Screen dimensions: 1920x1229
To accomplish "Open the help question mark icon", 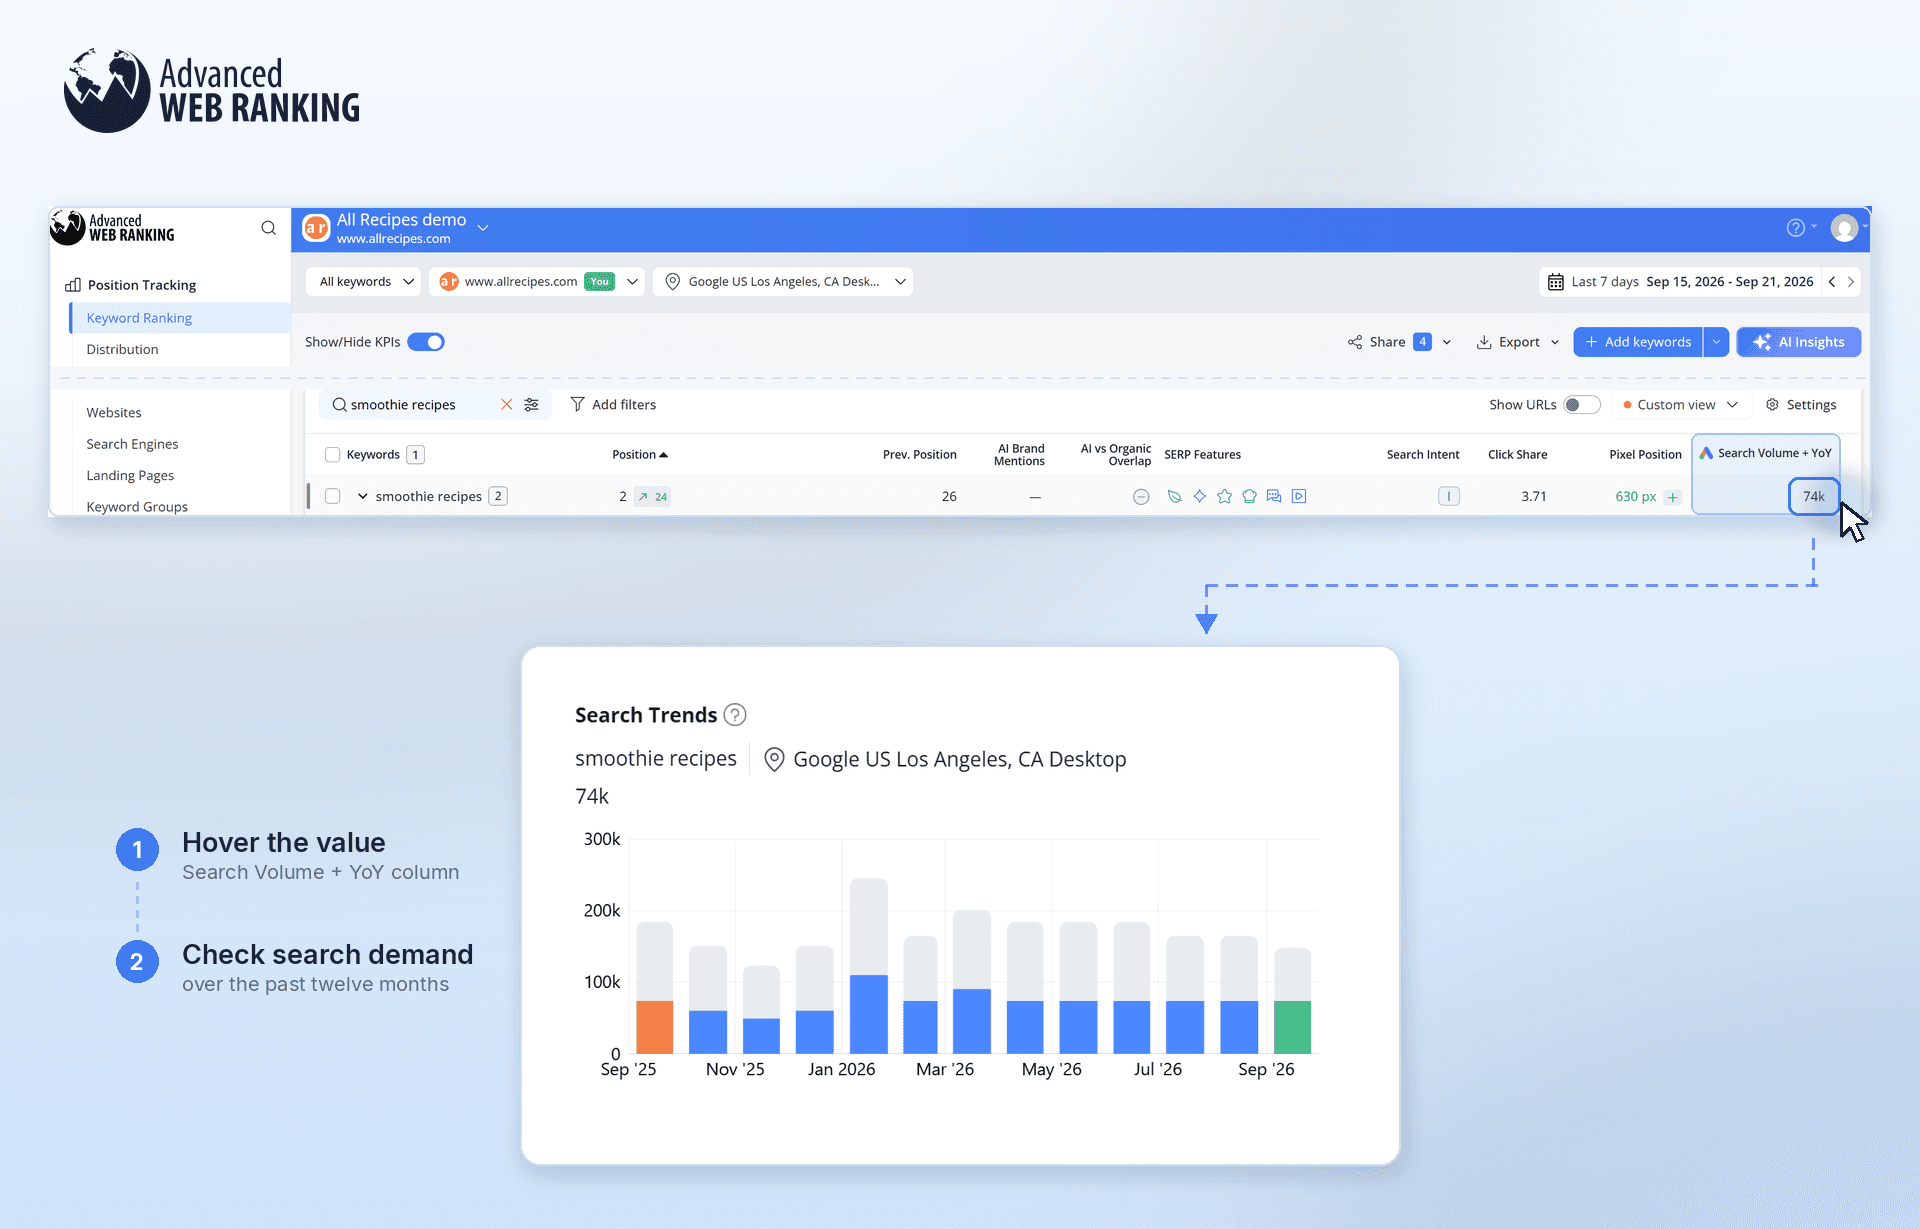I will tap(1796, 228).
